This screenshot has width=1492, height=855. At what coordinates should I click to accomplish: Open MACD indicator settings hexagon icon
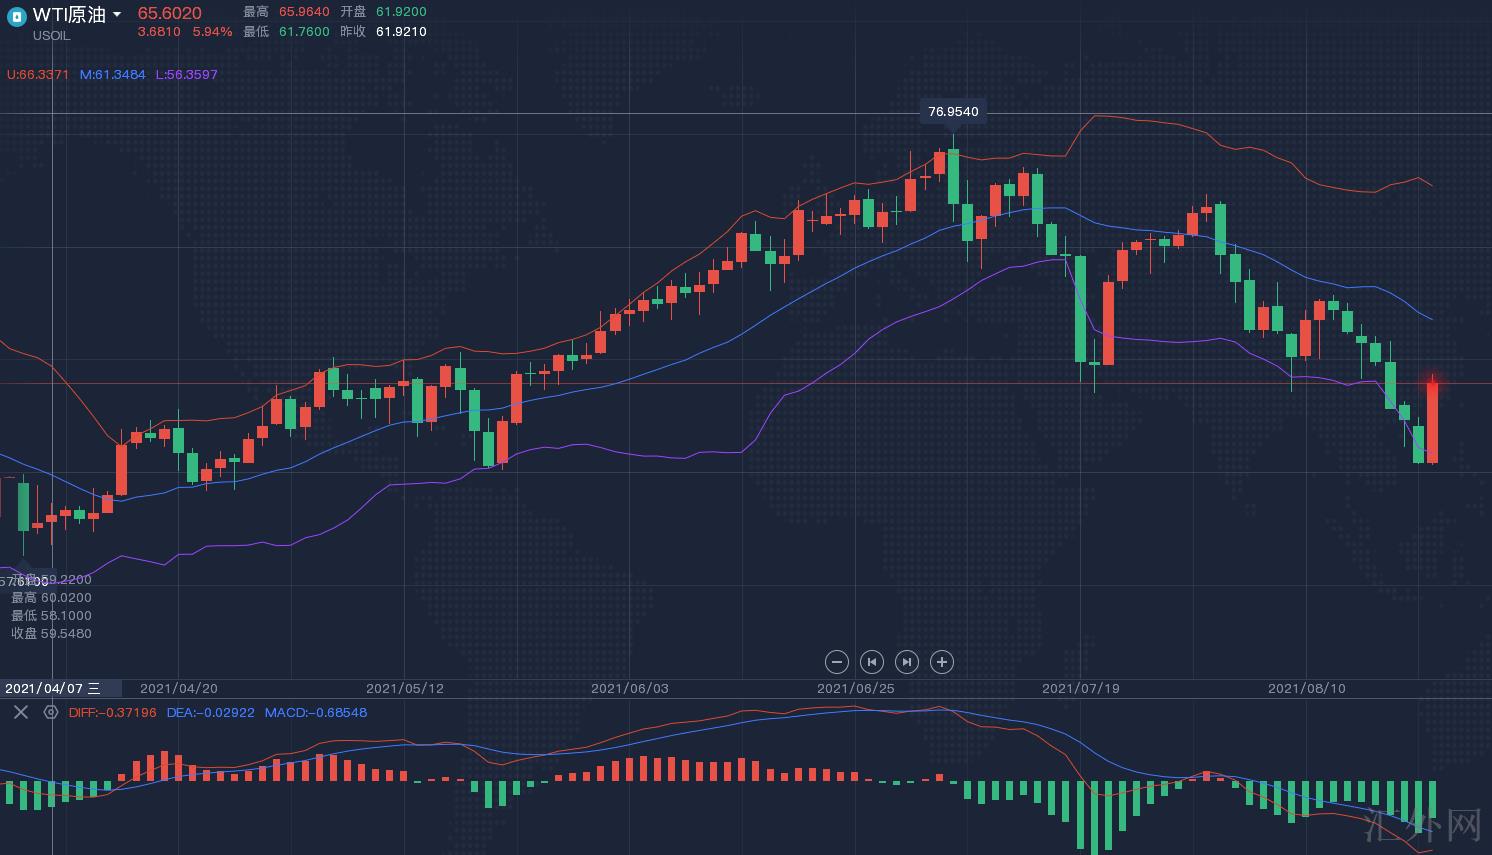[51, 712]
